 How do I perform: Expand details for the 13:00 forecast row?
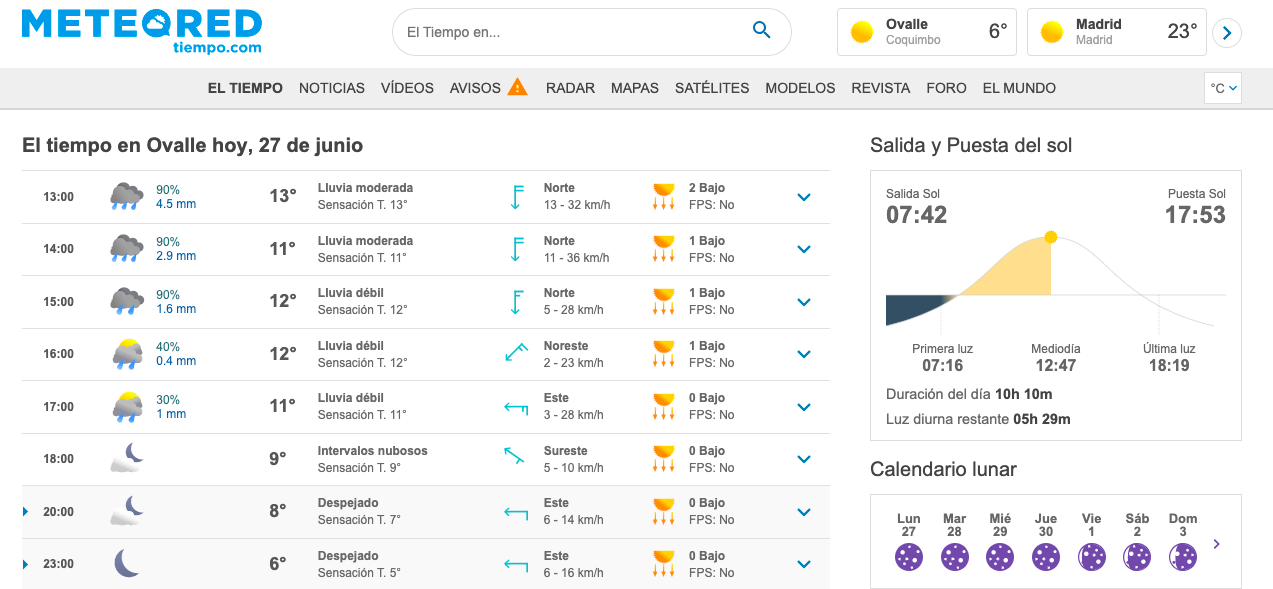pos(803,197)
